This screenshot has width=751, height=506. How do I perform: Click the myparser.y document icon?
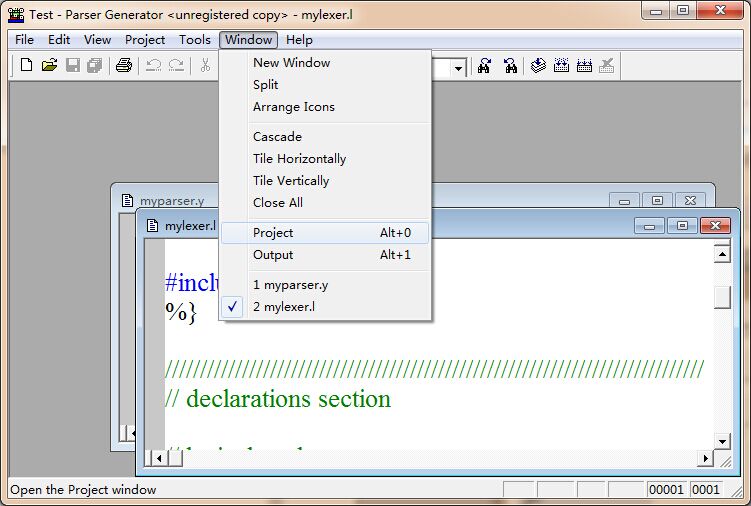pyautogui.click(x=127, y=200)
